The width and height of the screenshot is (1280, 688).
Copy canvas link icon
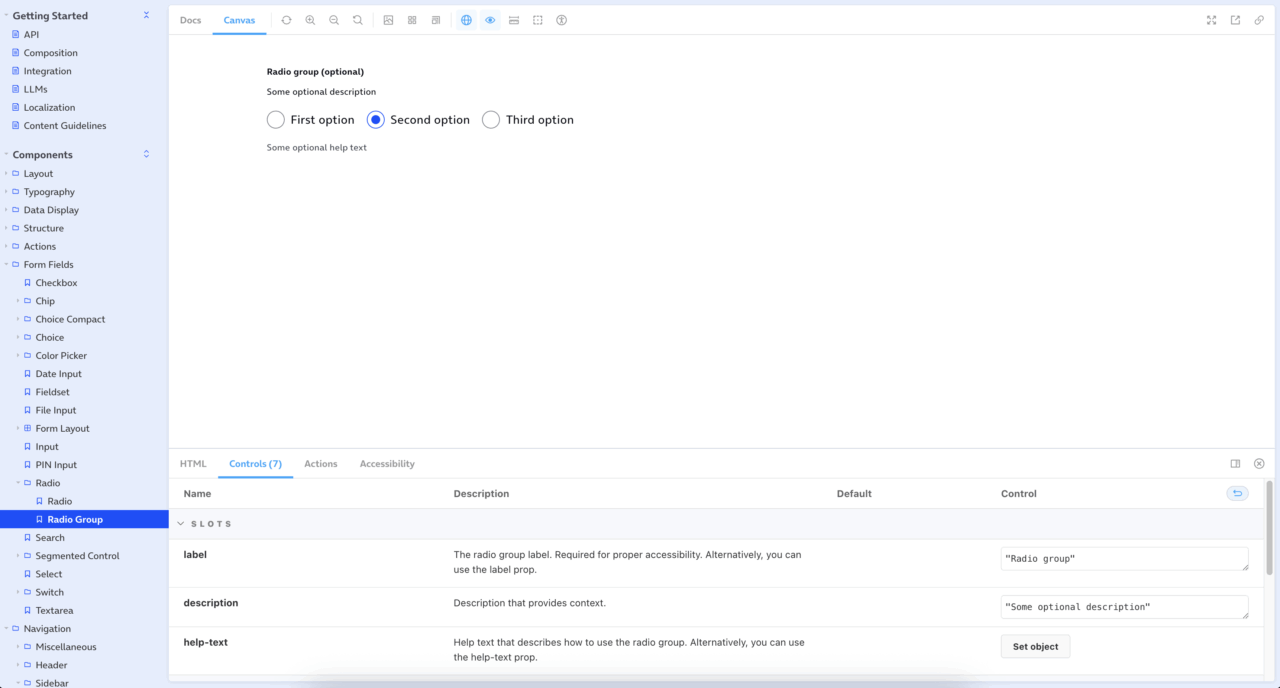coord(1259,20)
